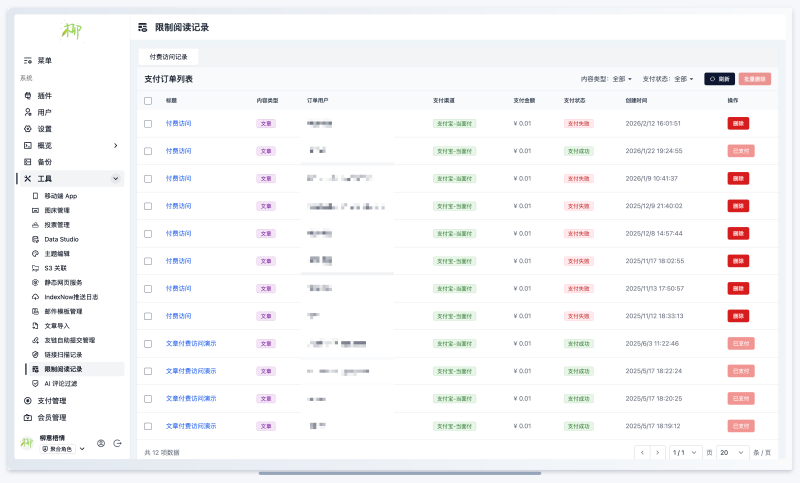Click the 图床管理 image icon
The height and width of the screenshot is (483, 800).
pyautogui.click(x=35, y=210)
